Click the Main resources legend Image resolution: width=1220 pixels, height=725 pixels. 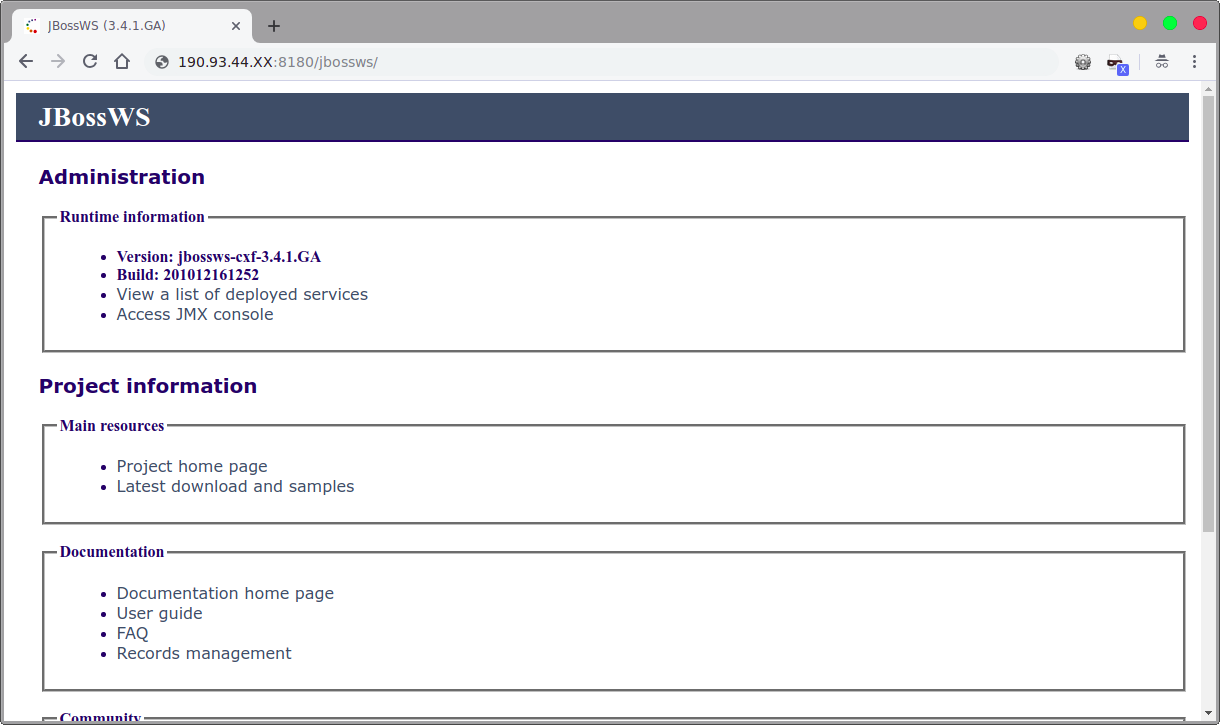[112, 426]
